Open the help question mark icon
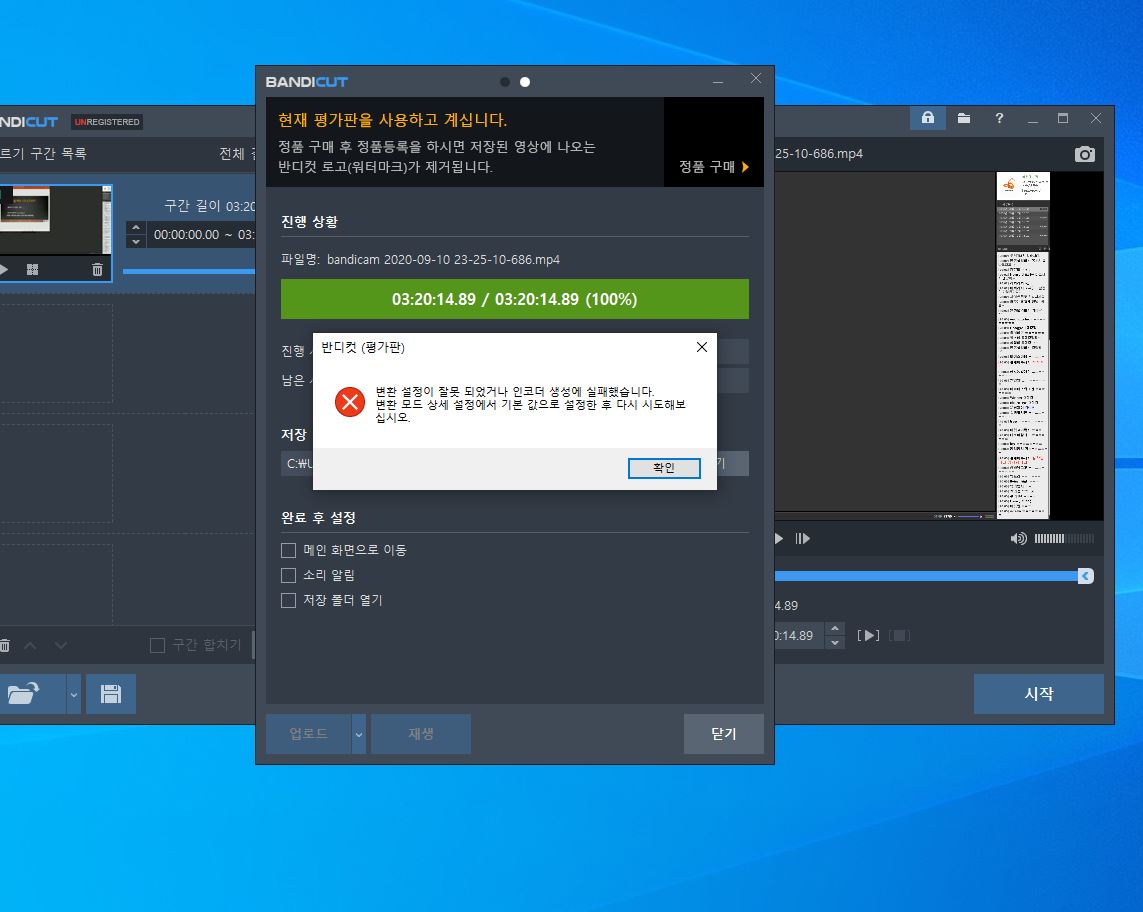Screen dimensions: 1143x912 999,118
